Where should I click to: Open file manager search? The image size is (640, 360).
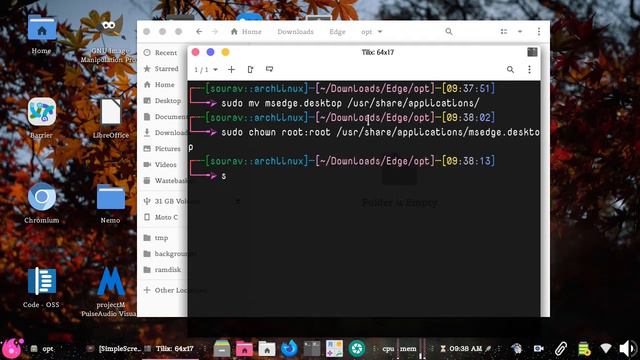pos(449,31)
